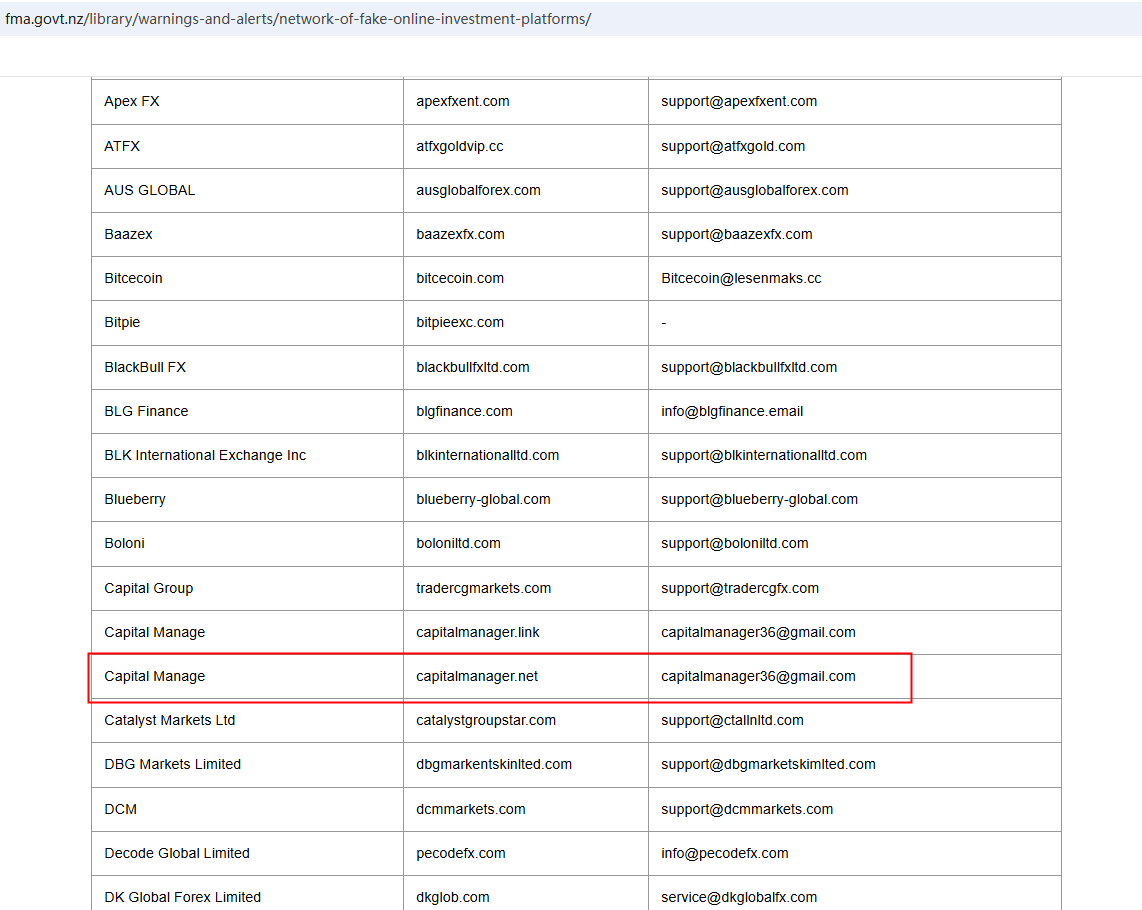Click 'info@blgfinance.email' email cell
The width and height of the screenshot is (1142, 910).
coord(854,412)
